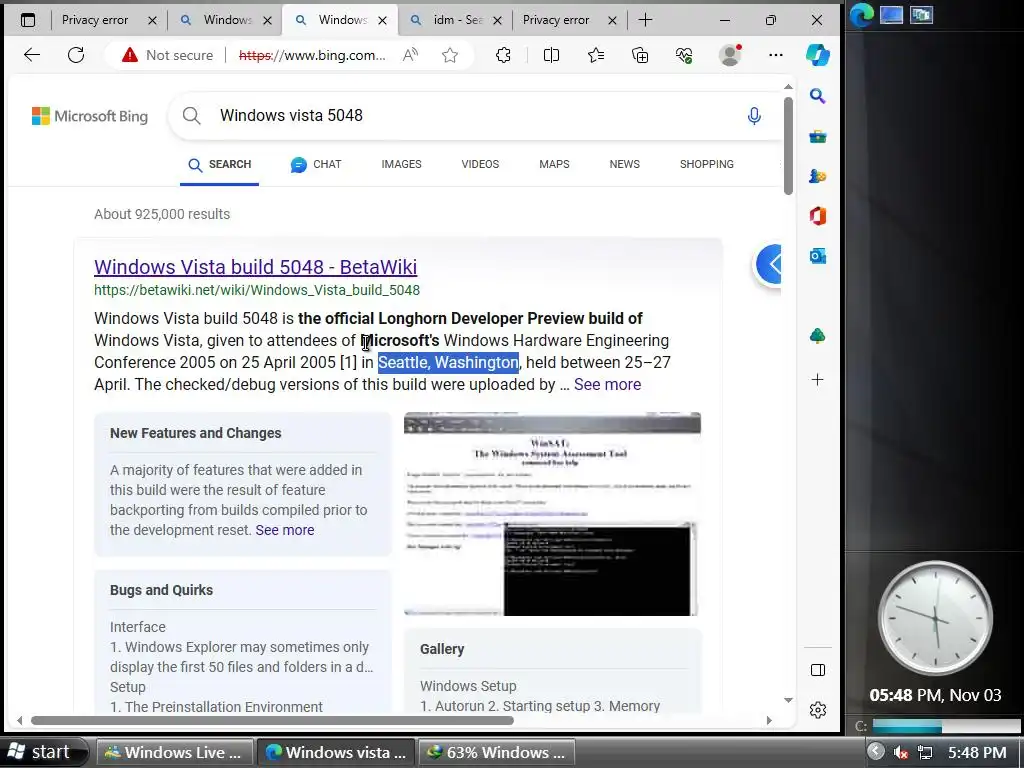
Task: Open the WinSAT screenshot thumbnail
Action: tap(552, 514)
